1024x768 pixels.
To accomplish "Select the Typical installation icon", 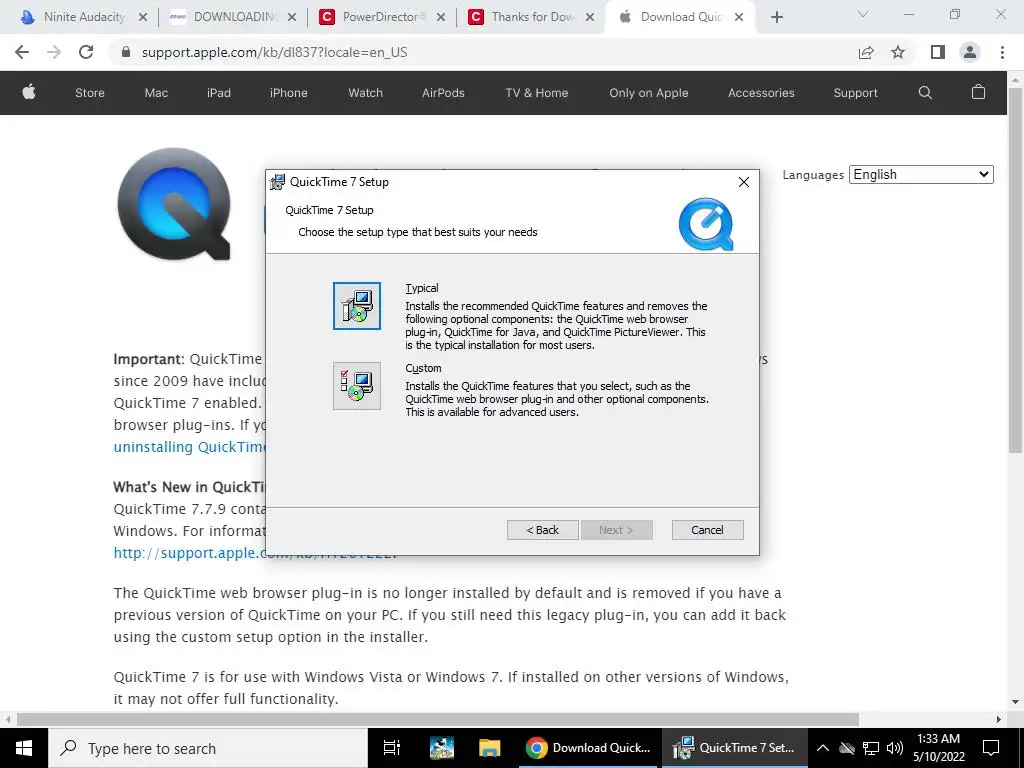I will point(357,306).
